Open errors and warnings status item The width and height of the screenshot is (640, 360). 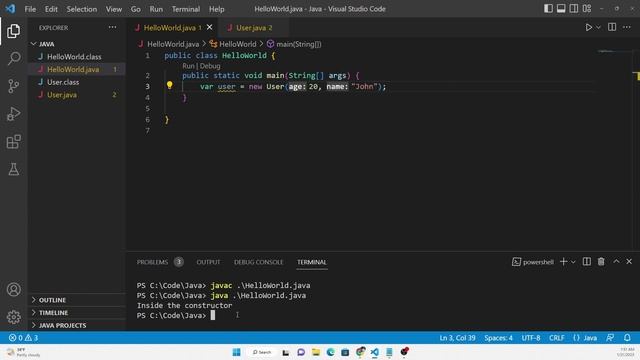[x=23, y=338]
